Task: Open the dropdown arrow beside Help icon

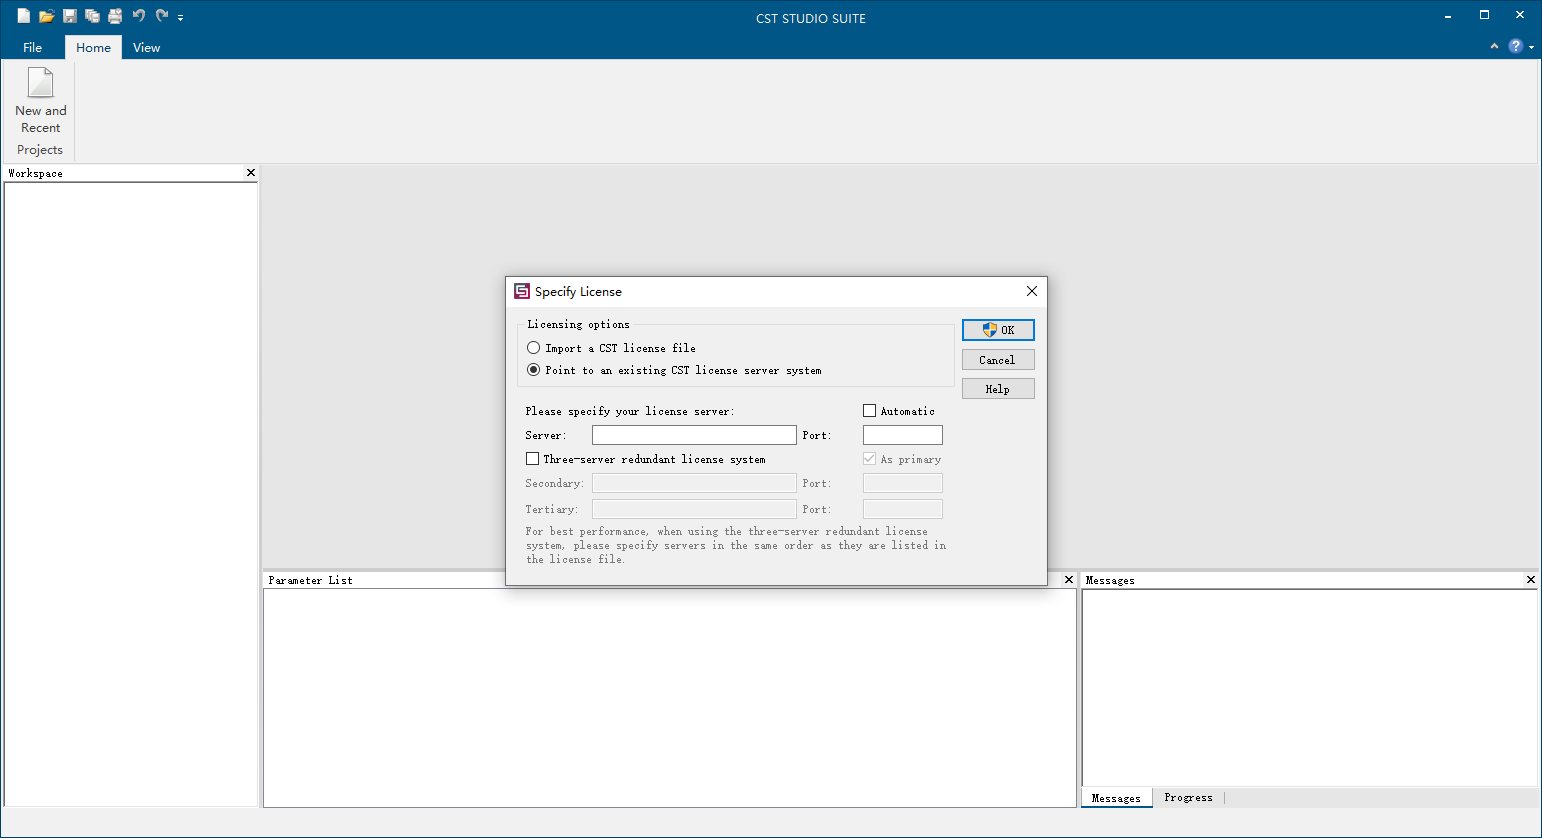Action: coord(1532,47)
